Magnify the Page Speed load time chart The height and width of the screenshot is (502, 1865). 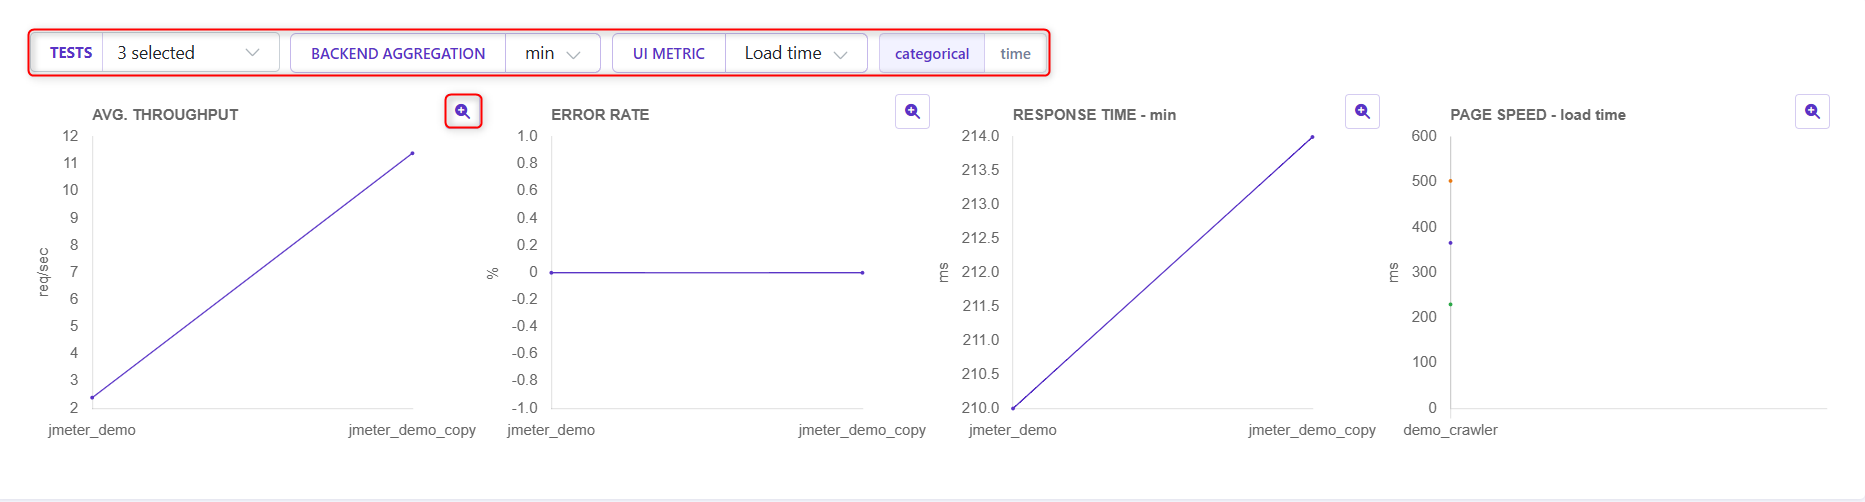pos(1813,111)
